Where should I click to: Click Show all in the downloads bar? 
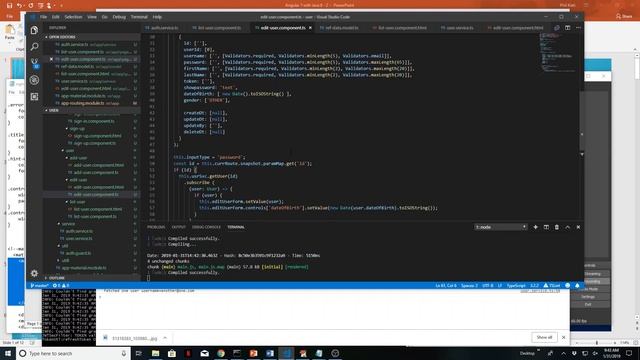(x=544, y=337)
